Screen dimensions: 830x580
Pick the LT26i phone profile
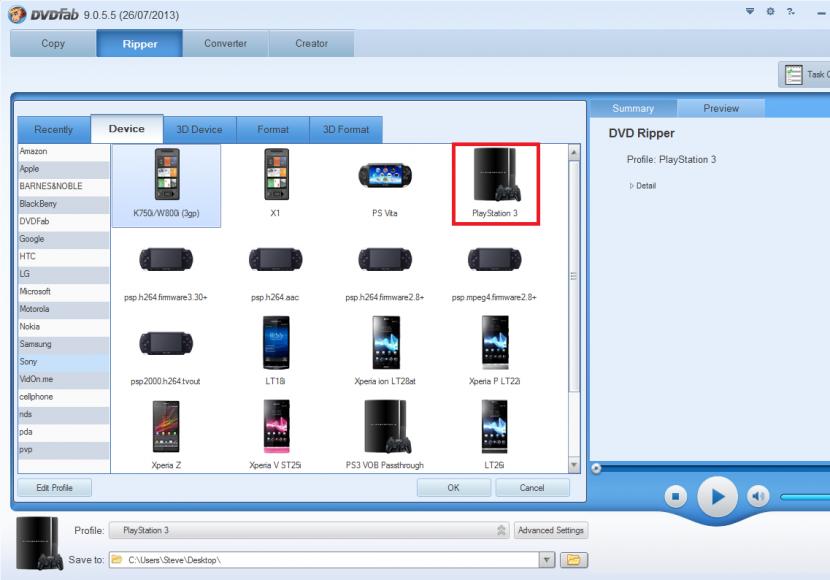point(494,434)
